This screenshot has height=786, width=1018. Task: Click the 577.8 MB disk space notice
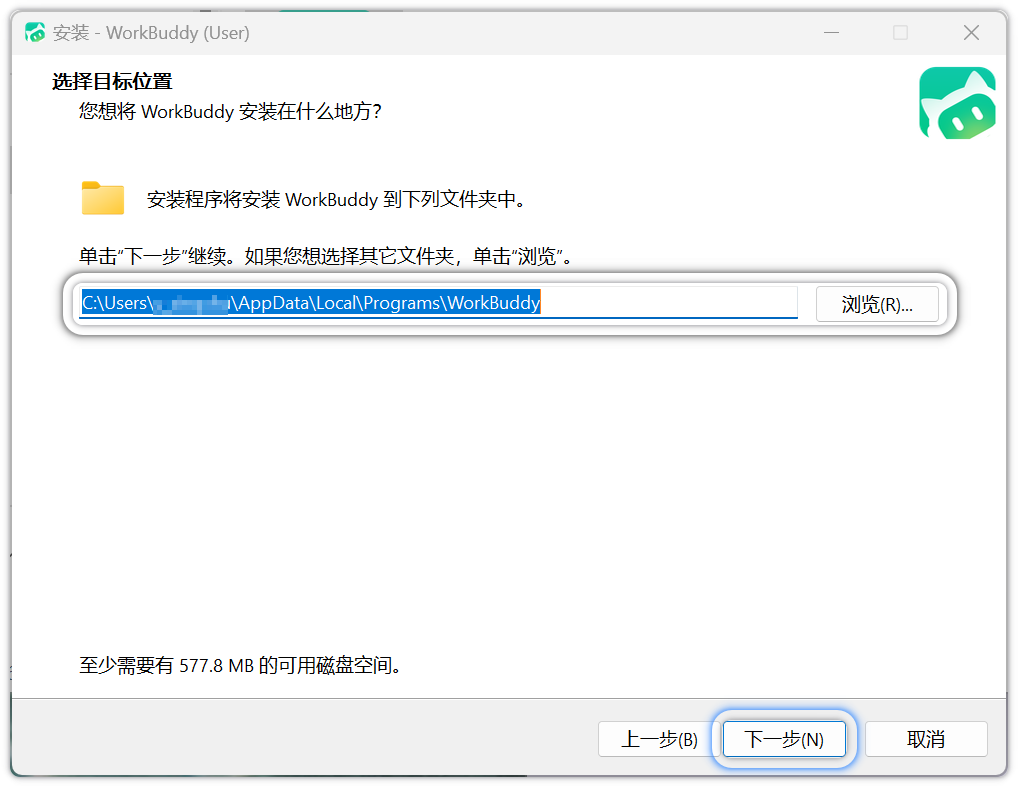click(x=240, y=665)
